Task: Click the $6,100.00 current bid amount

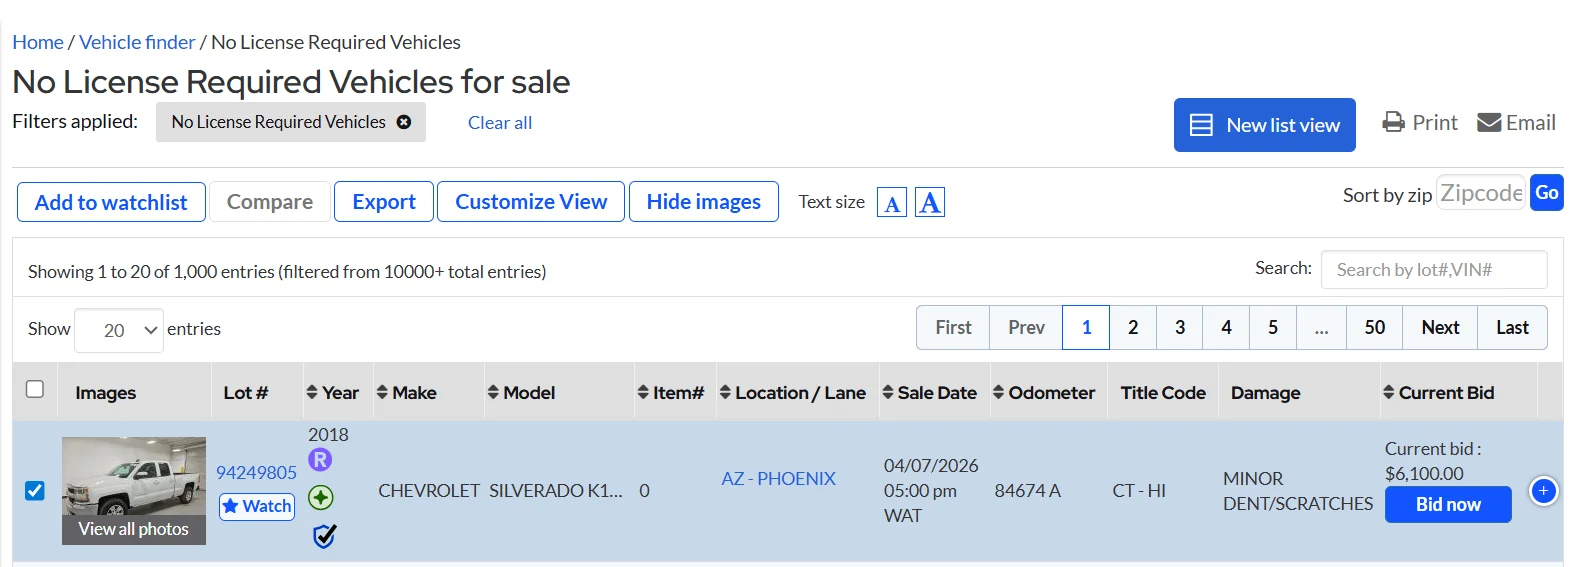Action: click(x=1424, y=474)
